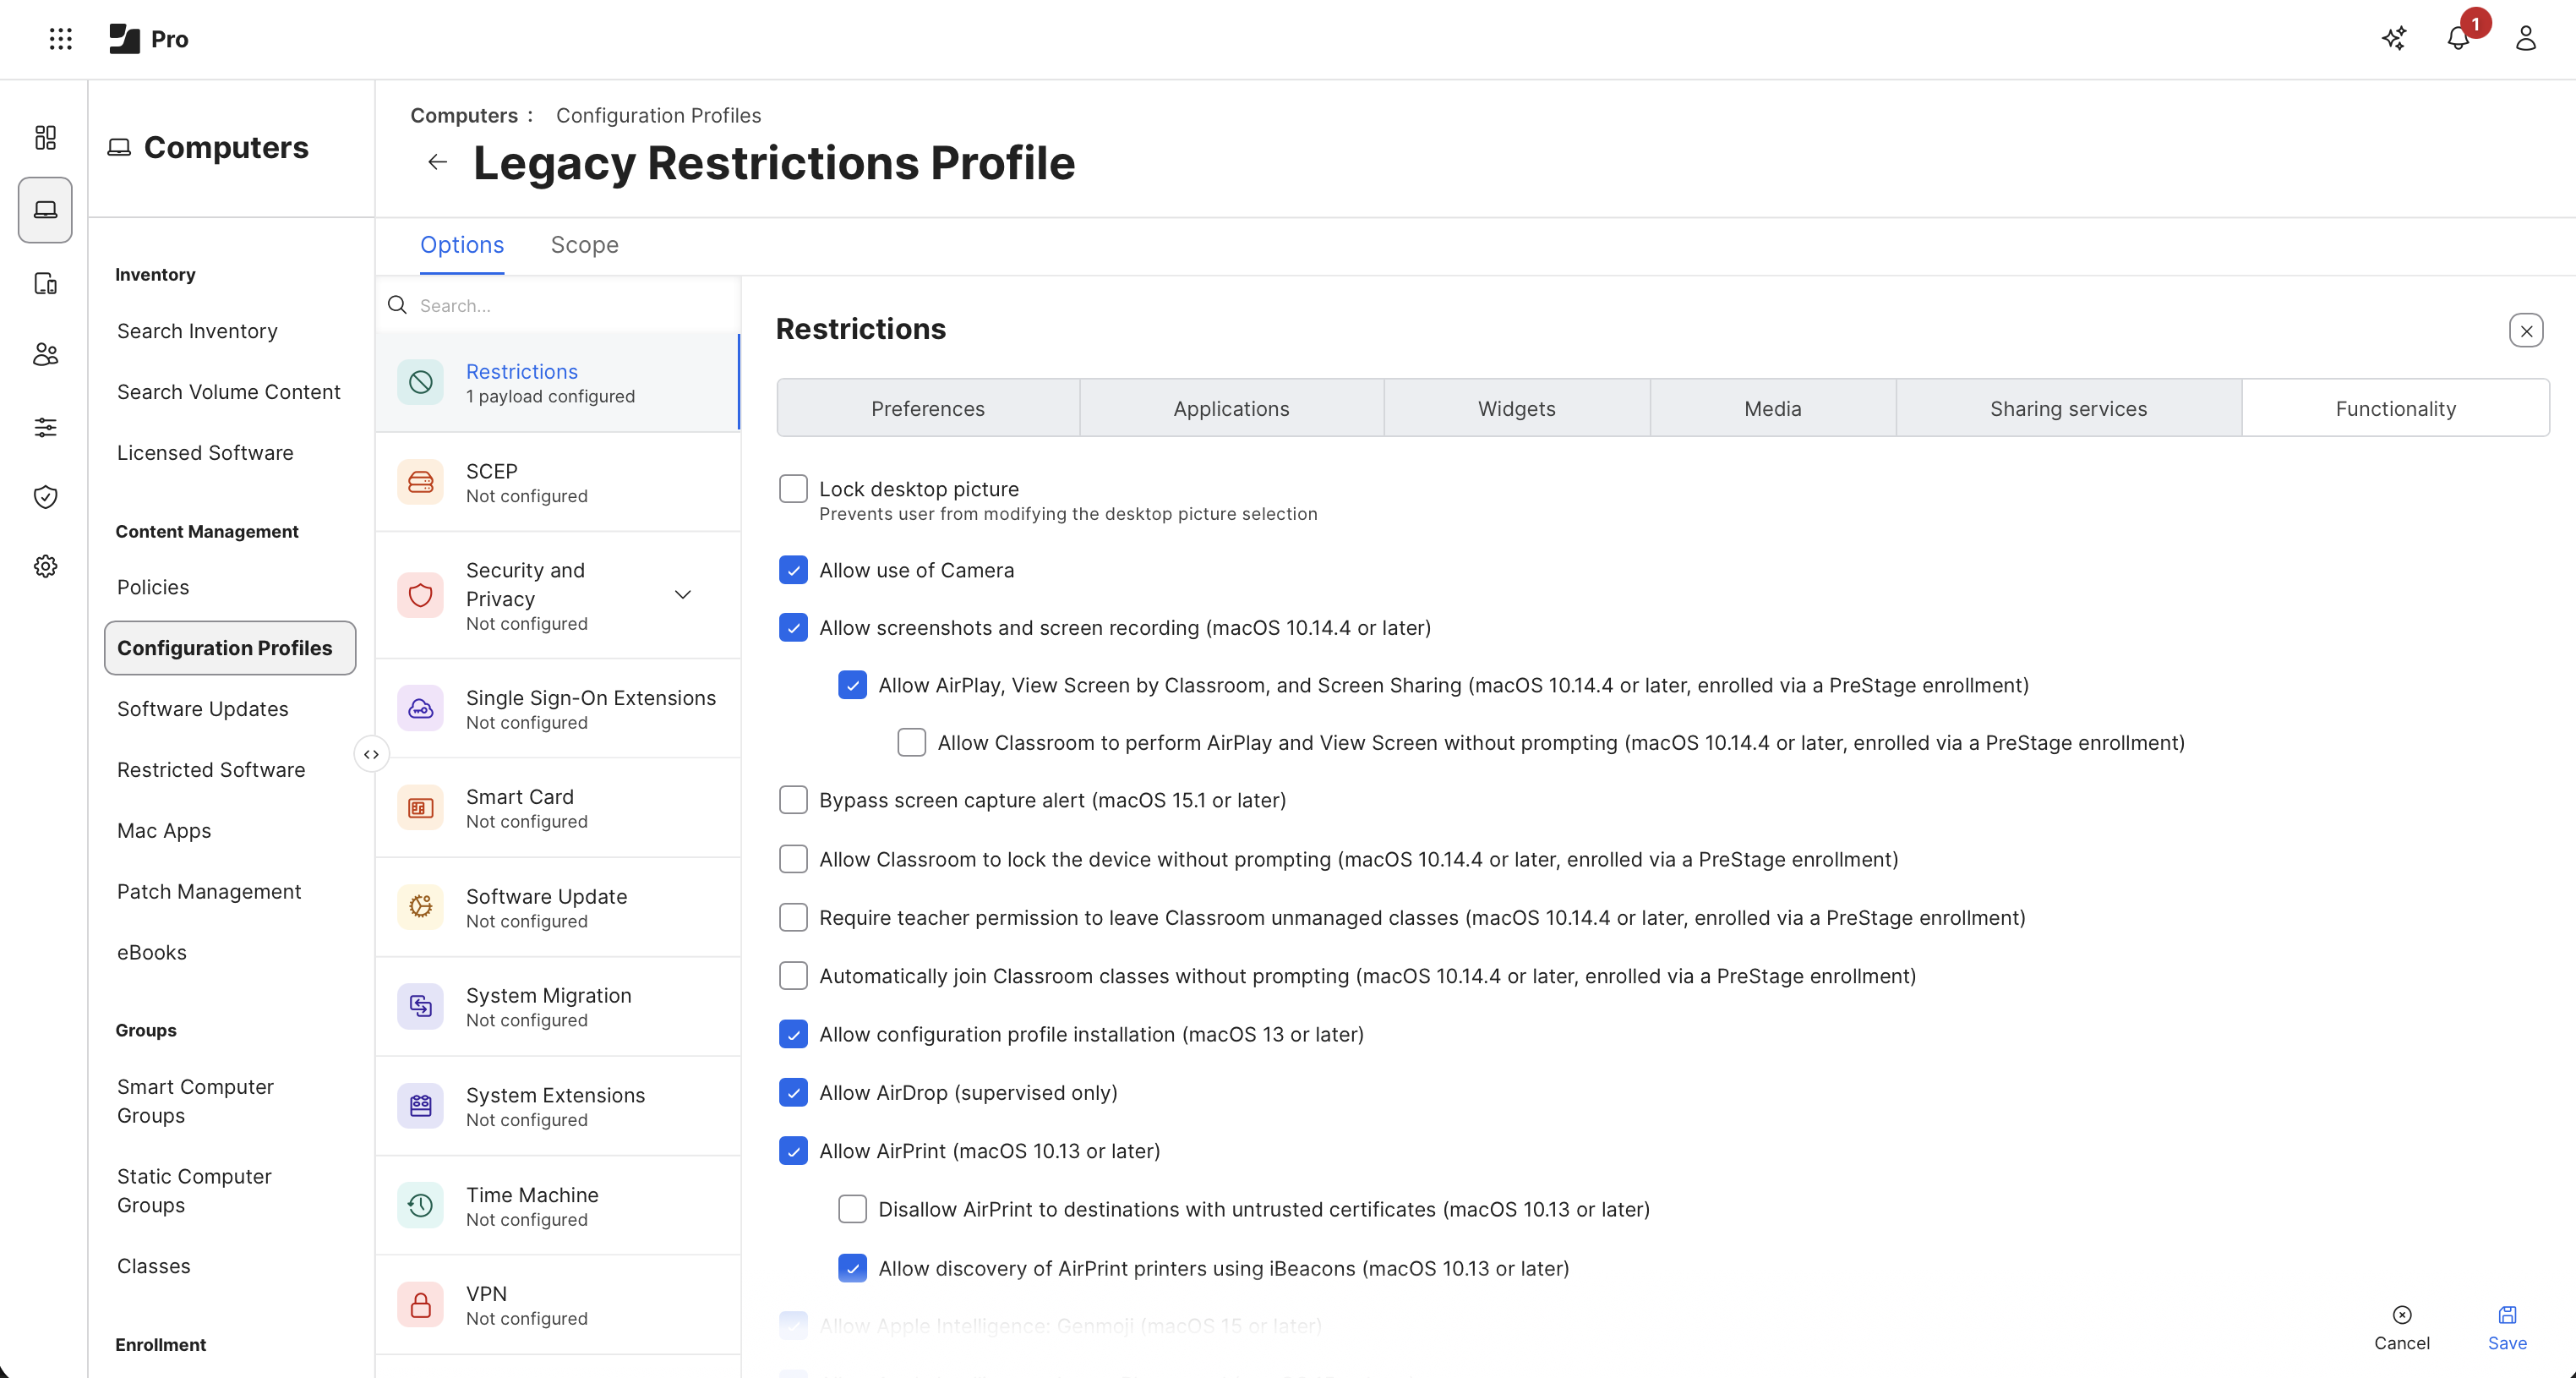Enable the Lock desktop picture checkbox

tap(793, 489)
